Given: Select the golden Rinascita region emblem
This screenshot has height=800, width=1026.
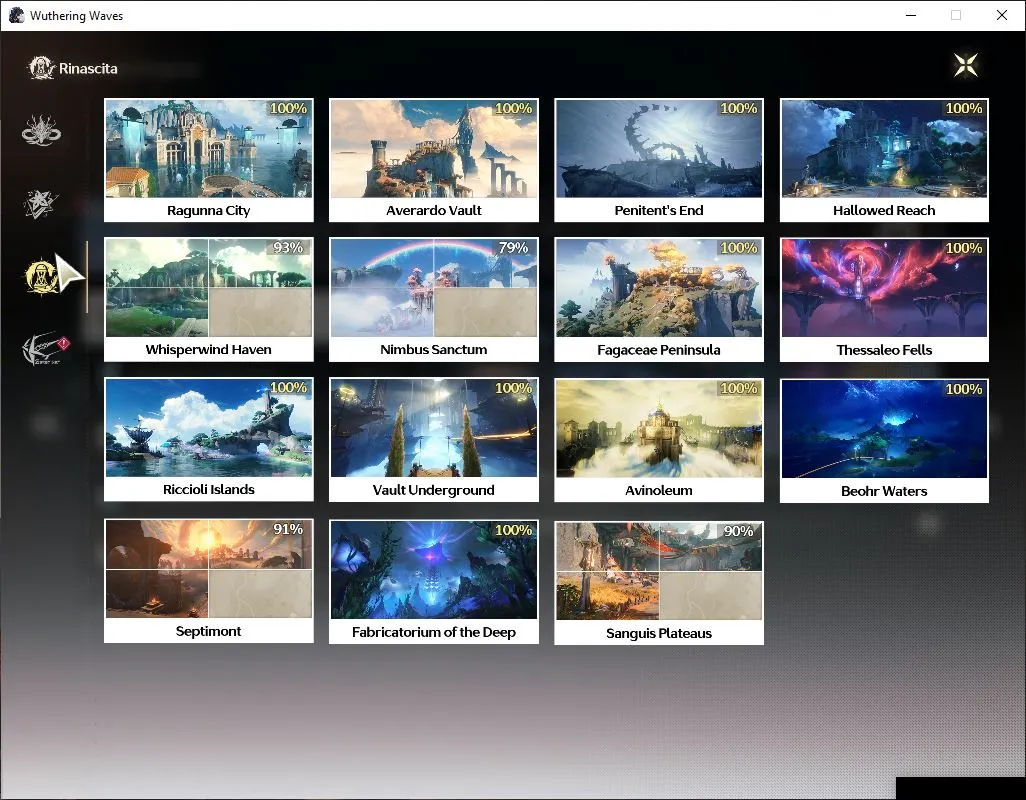Looking at the screenshot, I should pos(41,276).
